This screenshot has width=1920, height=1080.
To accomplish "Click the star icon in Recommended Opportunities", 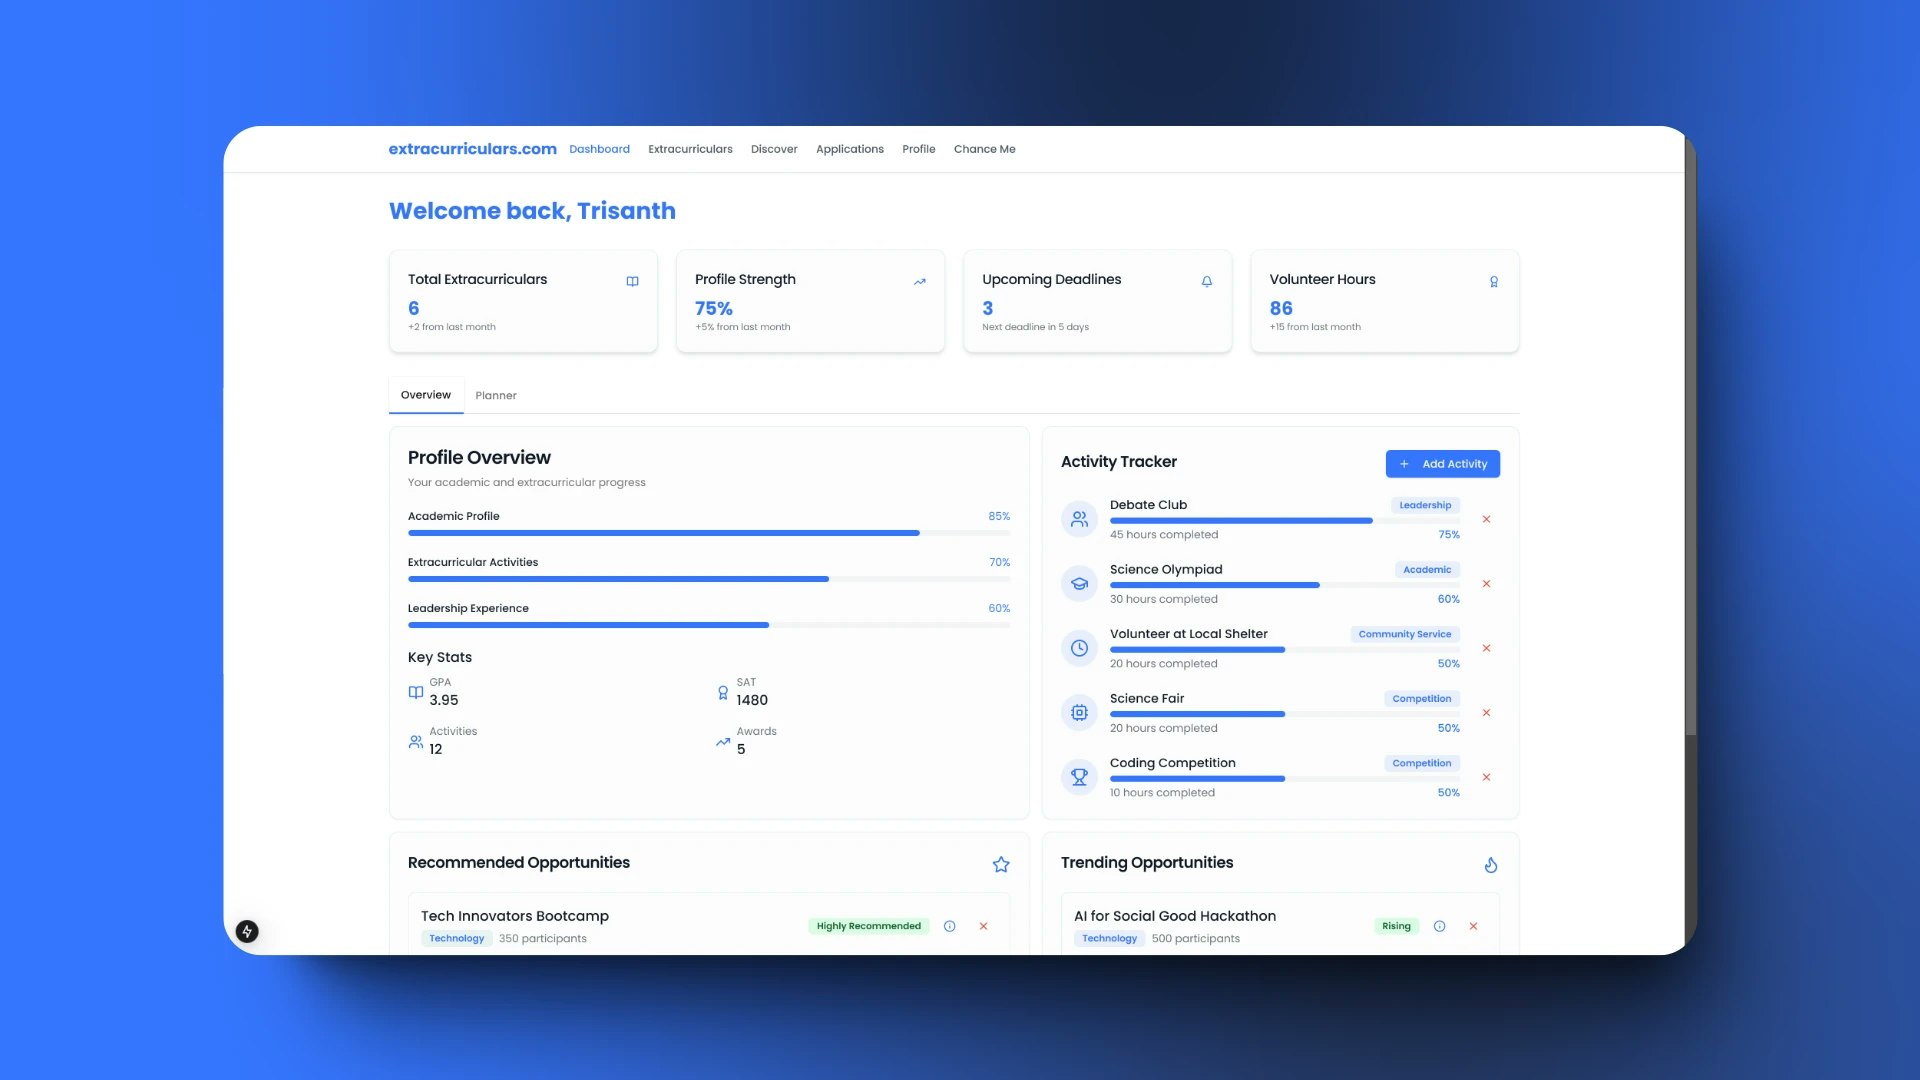I will click(1000, 864).
